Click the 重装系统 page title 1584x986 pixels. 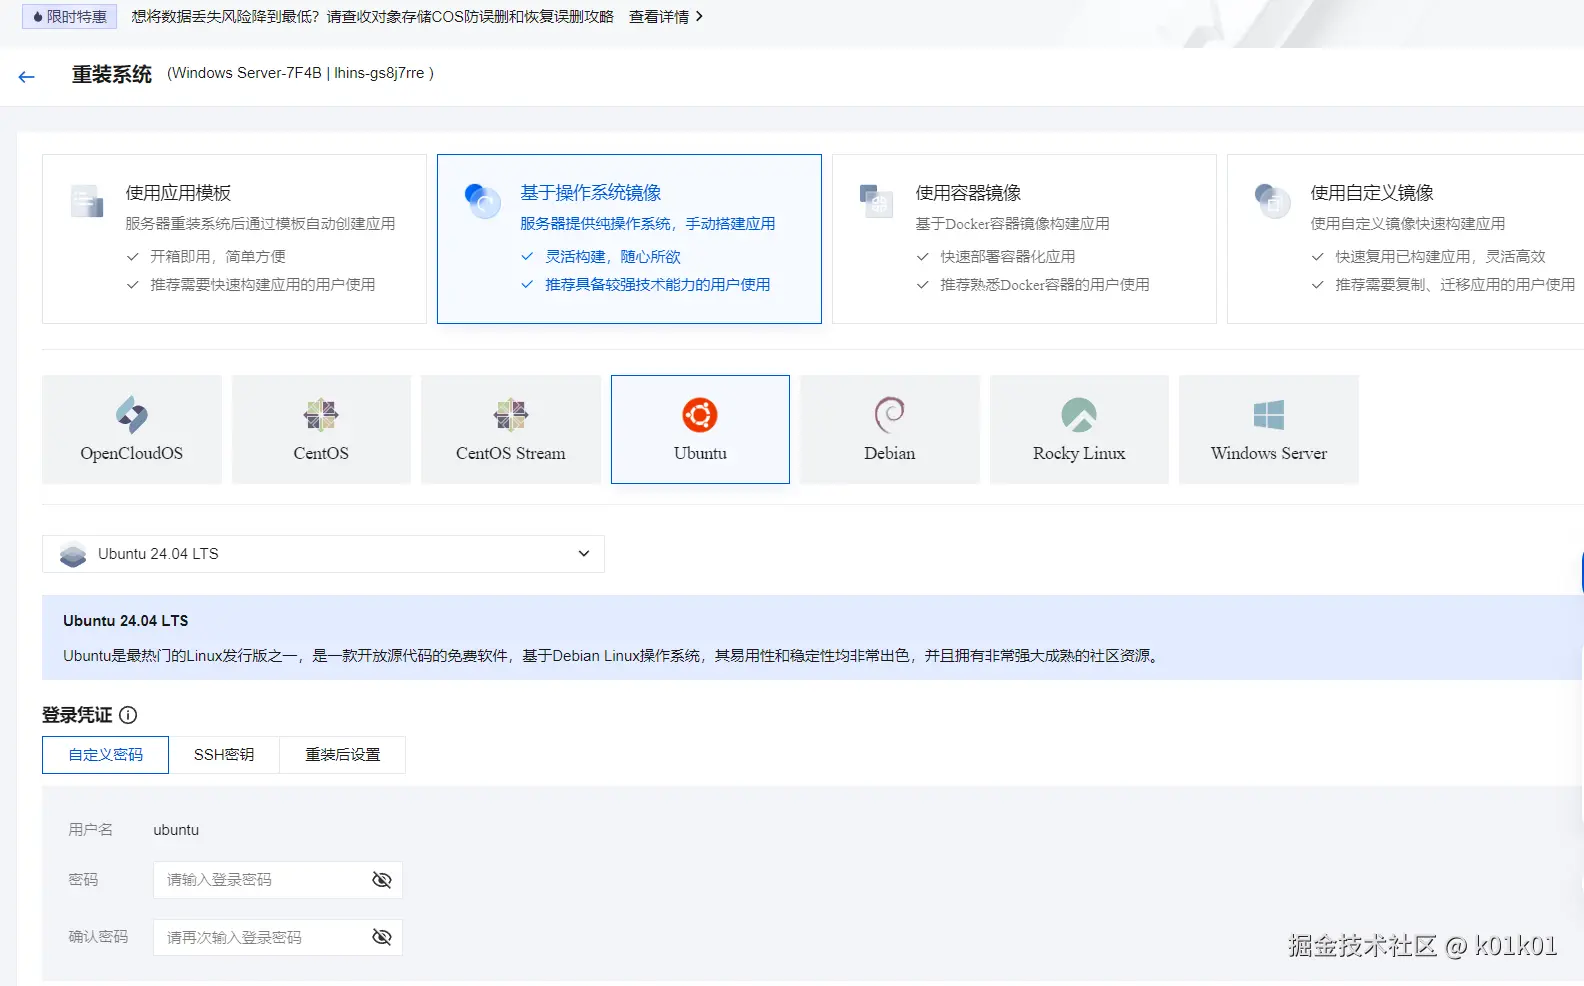(x=112, y=75)
